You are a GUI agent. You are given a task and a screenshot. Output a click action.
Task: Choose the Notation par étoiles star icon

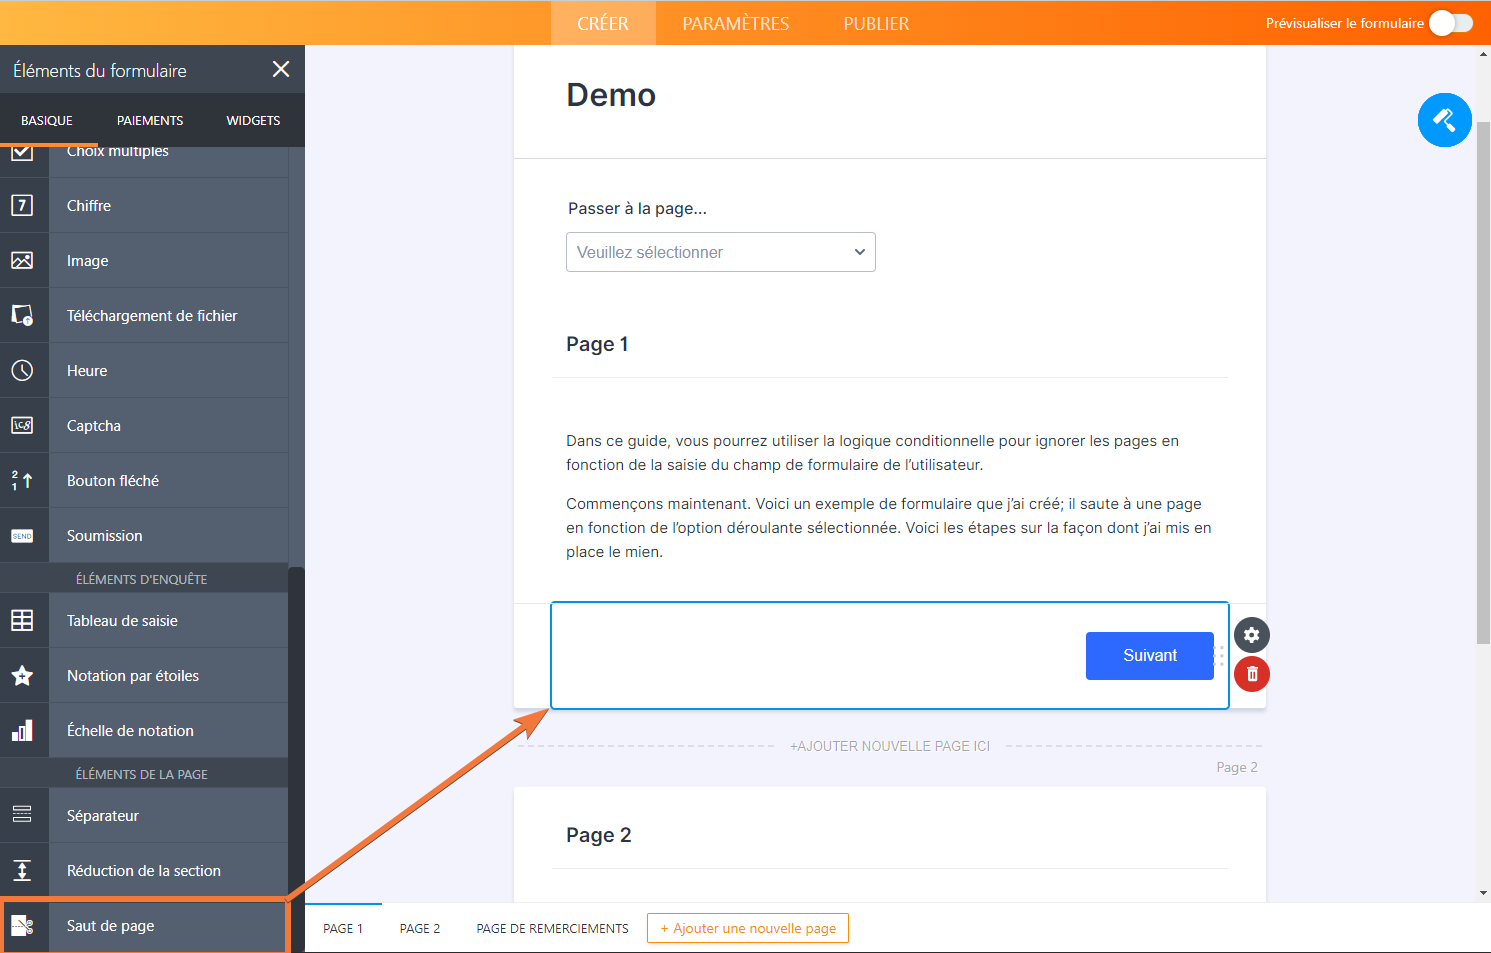22,676
